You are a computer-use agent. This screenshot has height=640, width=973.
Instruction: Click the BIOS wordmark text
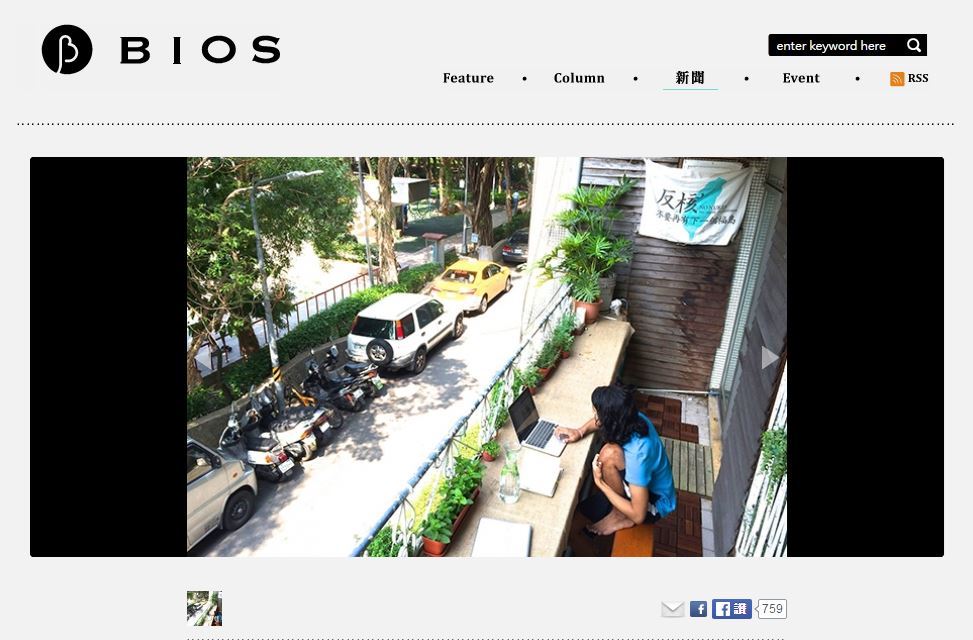[200, 50]
